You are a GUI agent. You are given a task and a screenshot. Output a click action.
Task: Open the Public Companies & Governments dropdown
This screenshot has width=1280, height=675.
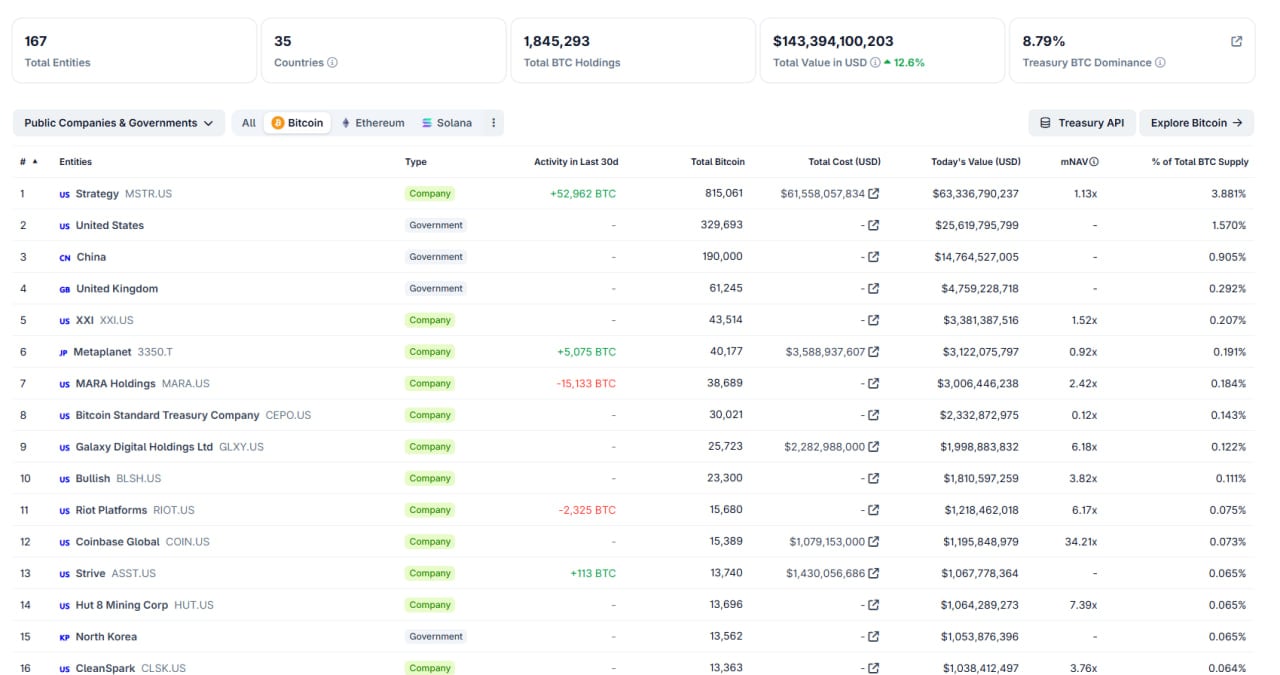120,122
